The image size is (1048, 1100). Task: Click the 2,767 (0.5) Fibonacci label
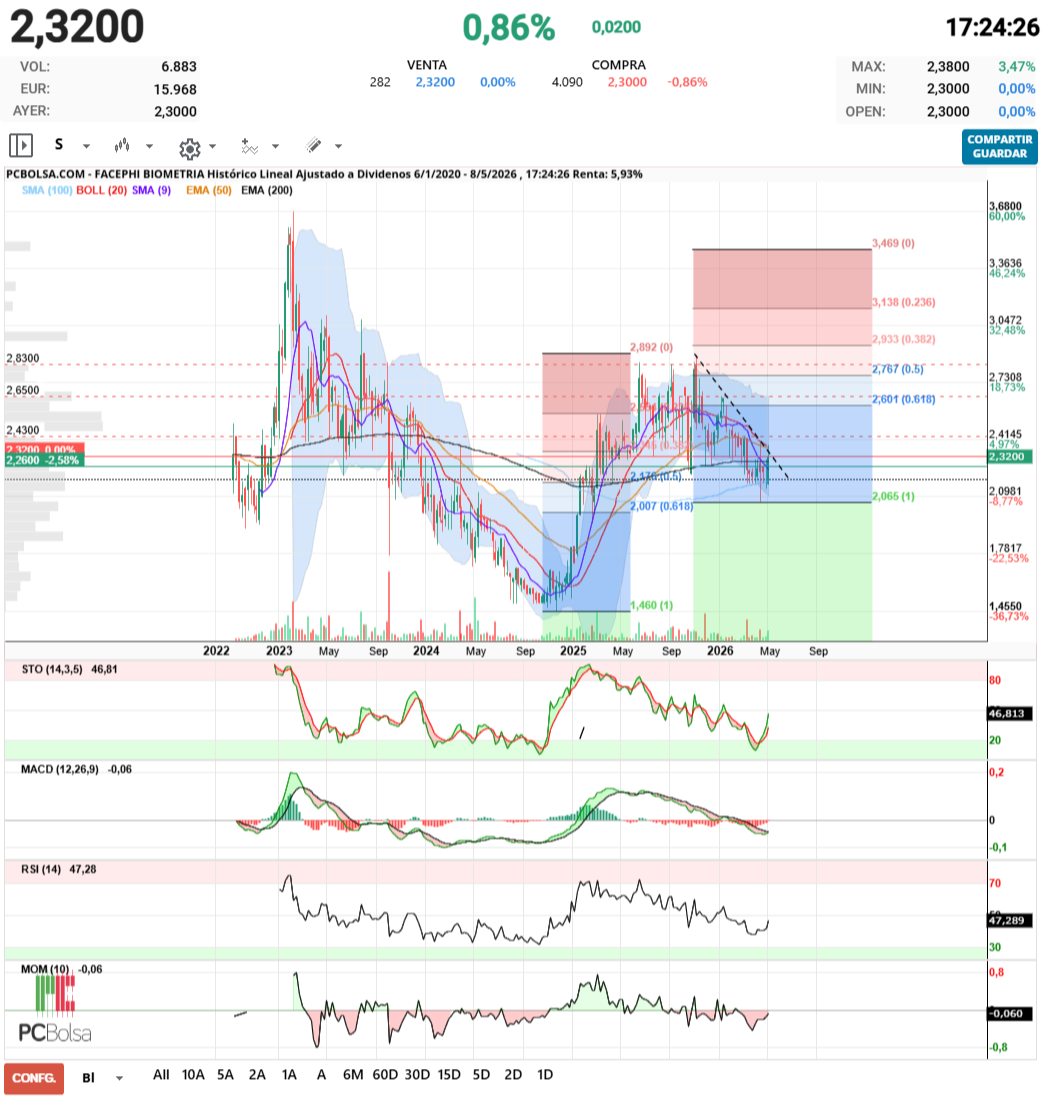click(898, 369)
